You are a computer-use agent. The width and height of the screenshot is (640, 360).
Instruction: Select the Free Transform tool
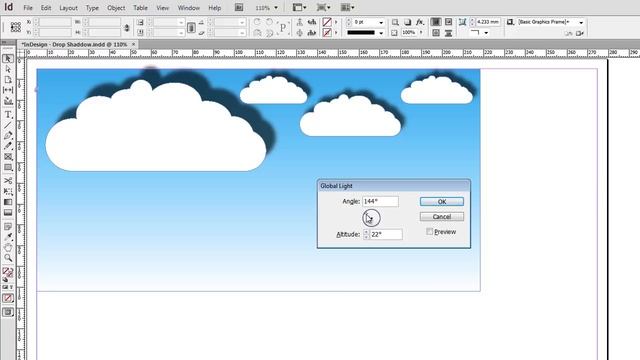[x=8, y=191]
